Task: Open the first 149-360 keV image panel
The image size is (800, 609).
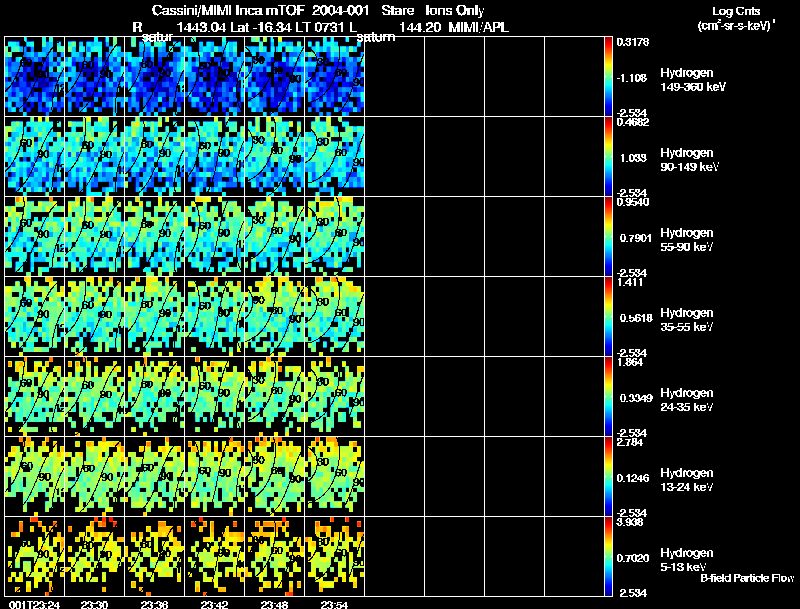Action: point(34,76)
